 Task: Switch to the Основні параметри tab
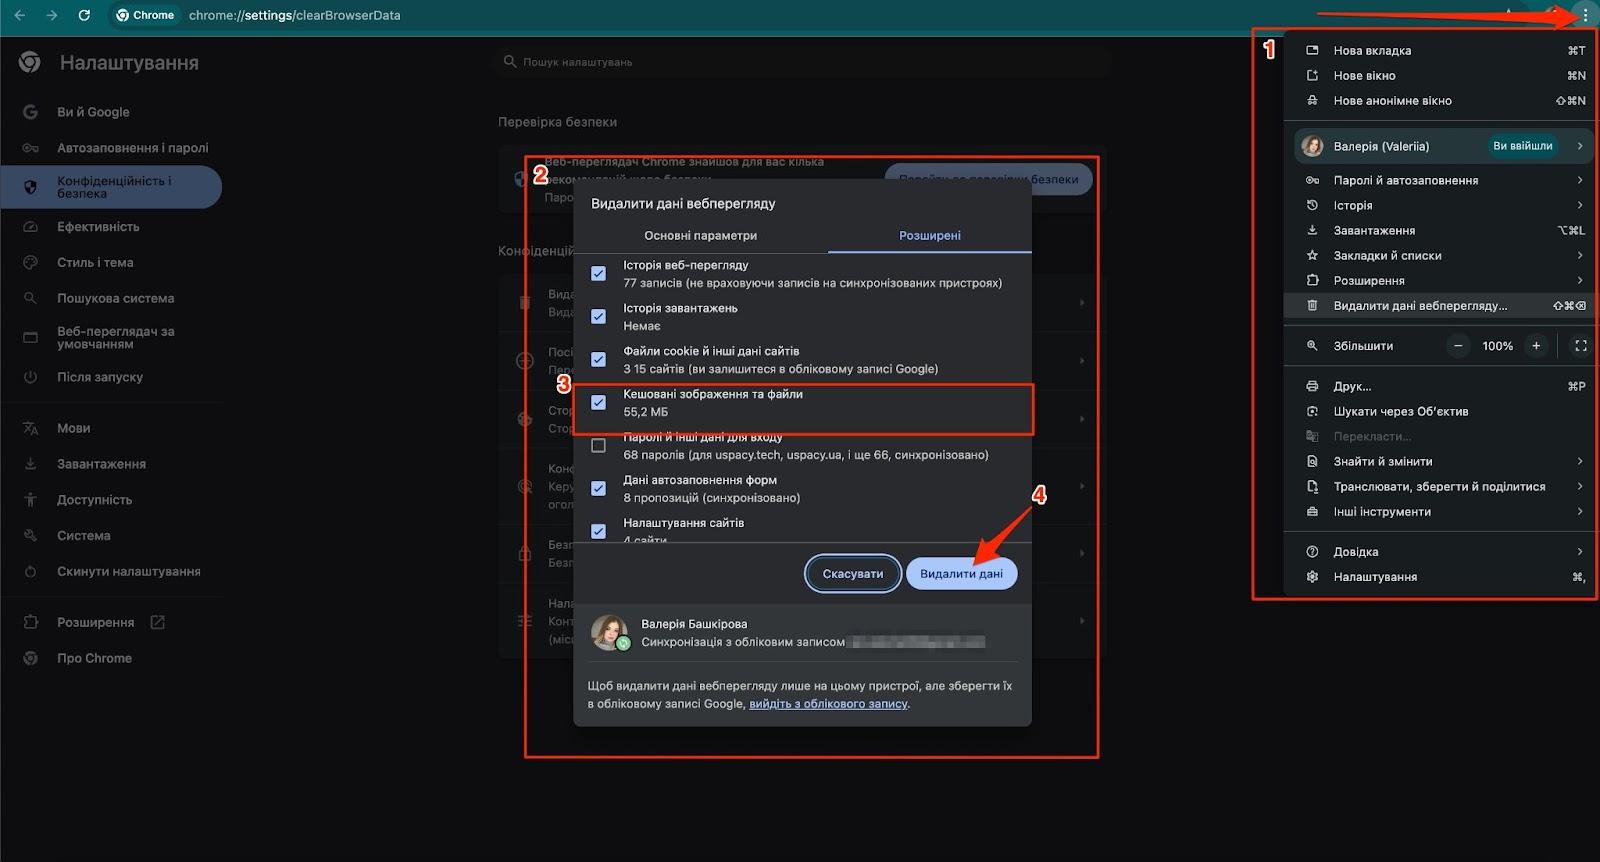click(x=701, y=236)
